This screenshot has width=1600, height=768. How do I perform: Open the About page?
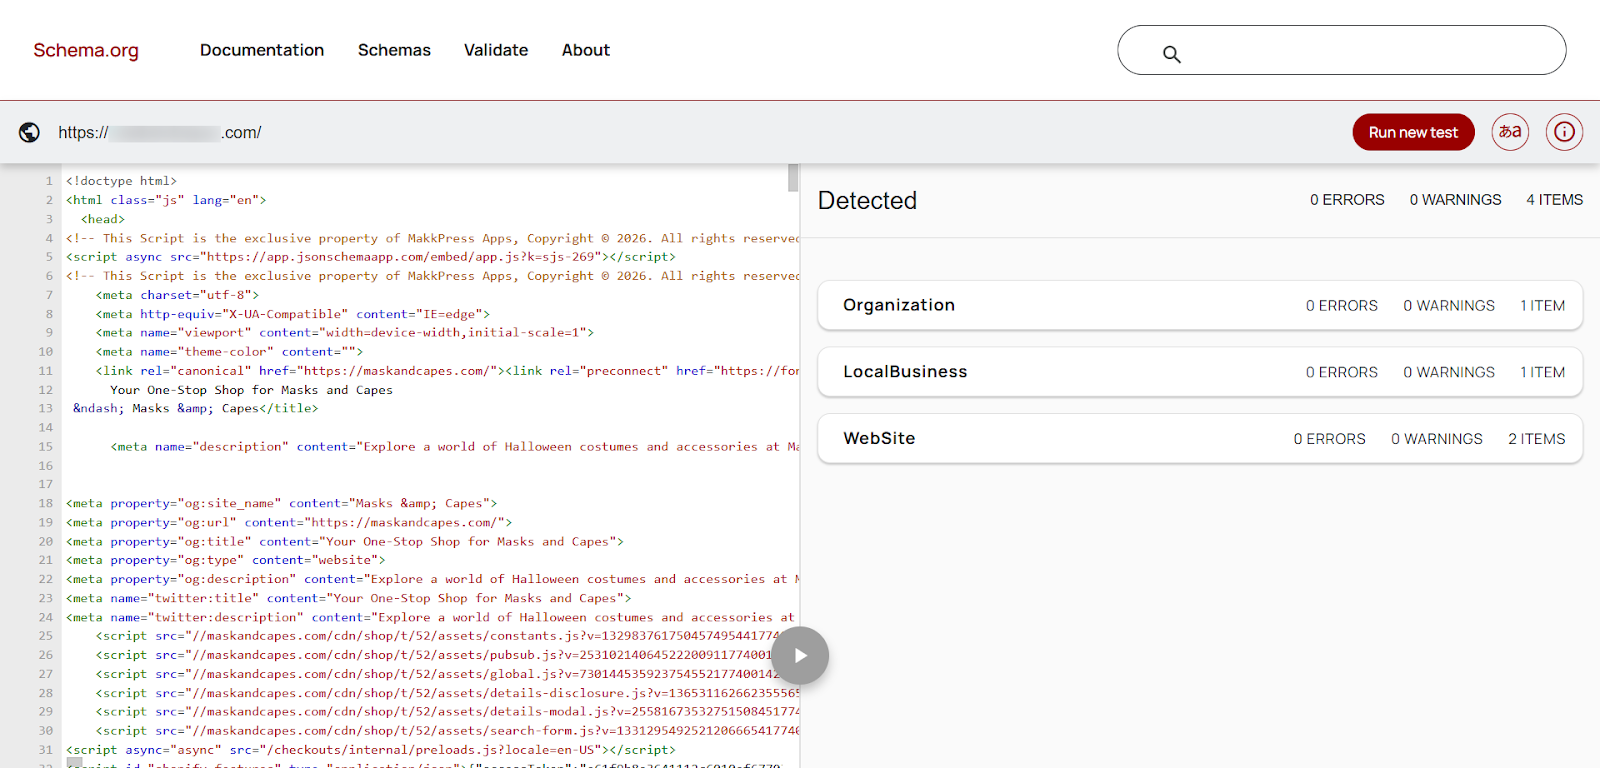[x=585, y=50]
